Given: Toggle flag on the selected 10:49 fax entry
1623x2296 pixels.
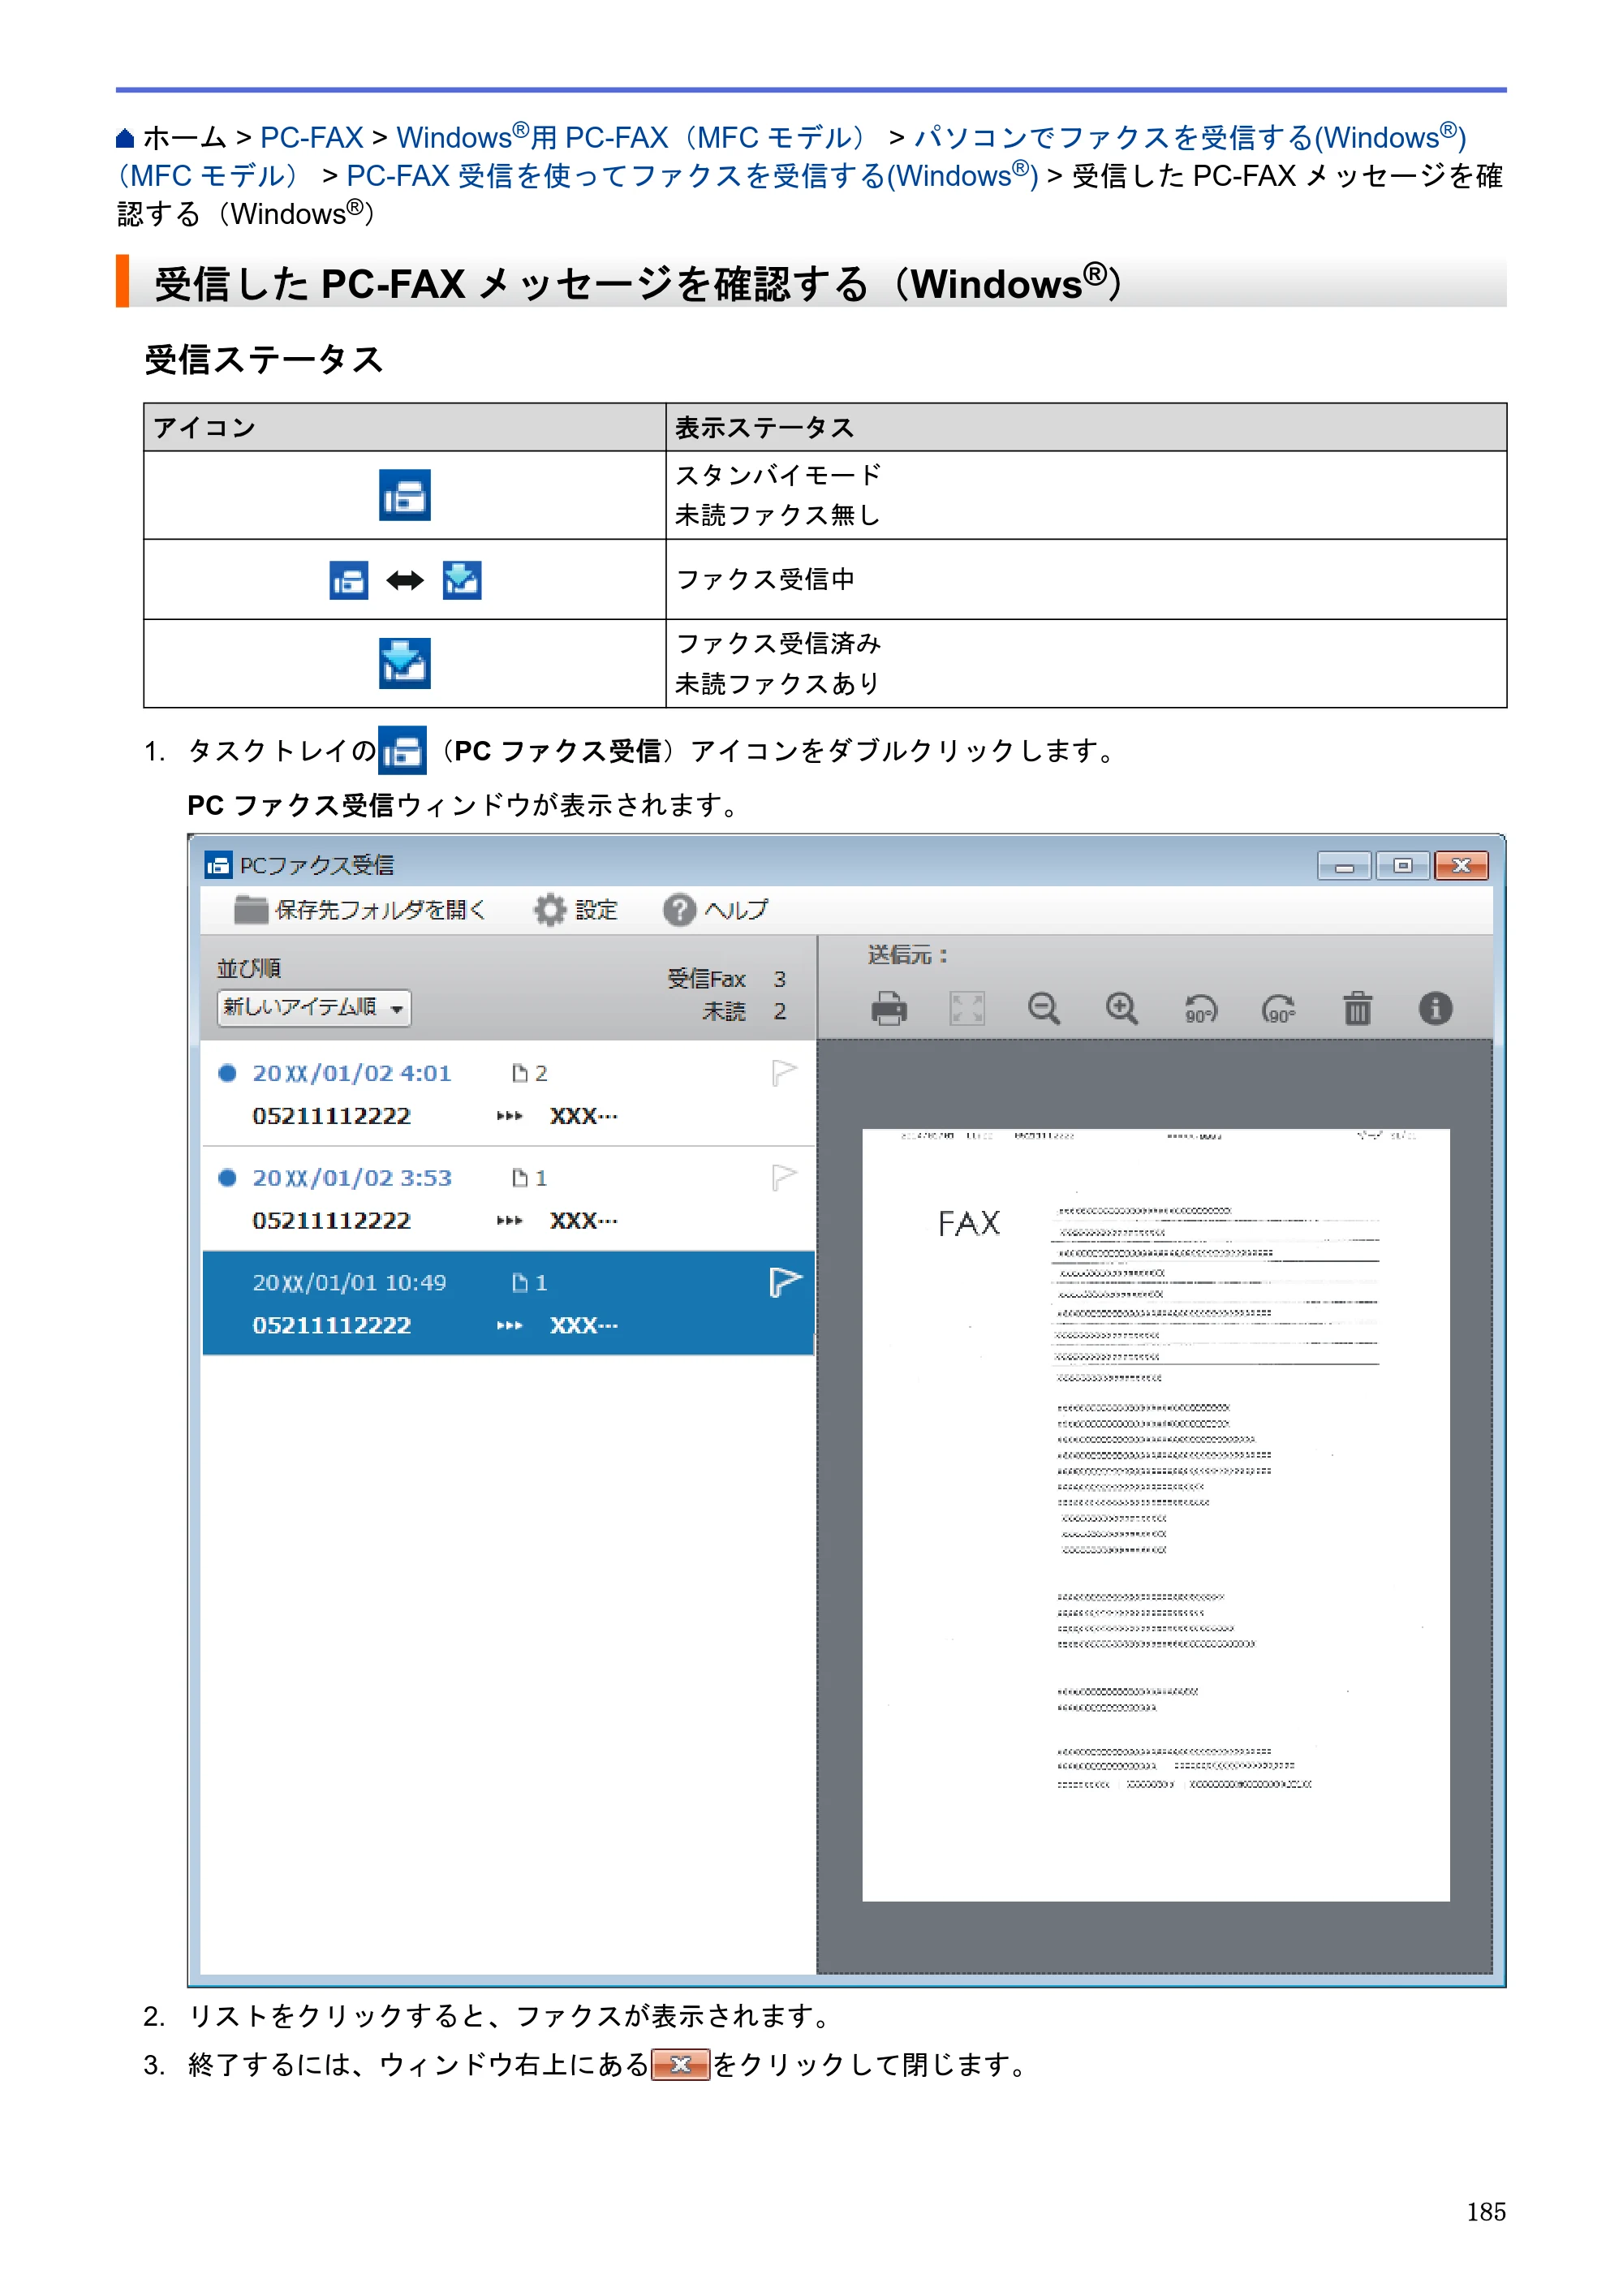Looking at the screenshot, I should pos(785,1282).
